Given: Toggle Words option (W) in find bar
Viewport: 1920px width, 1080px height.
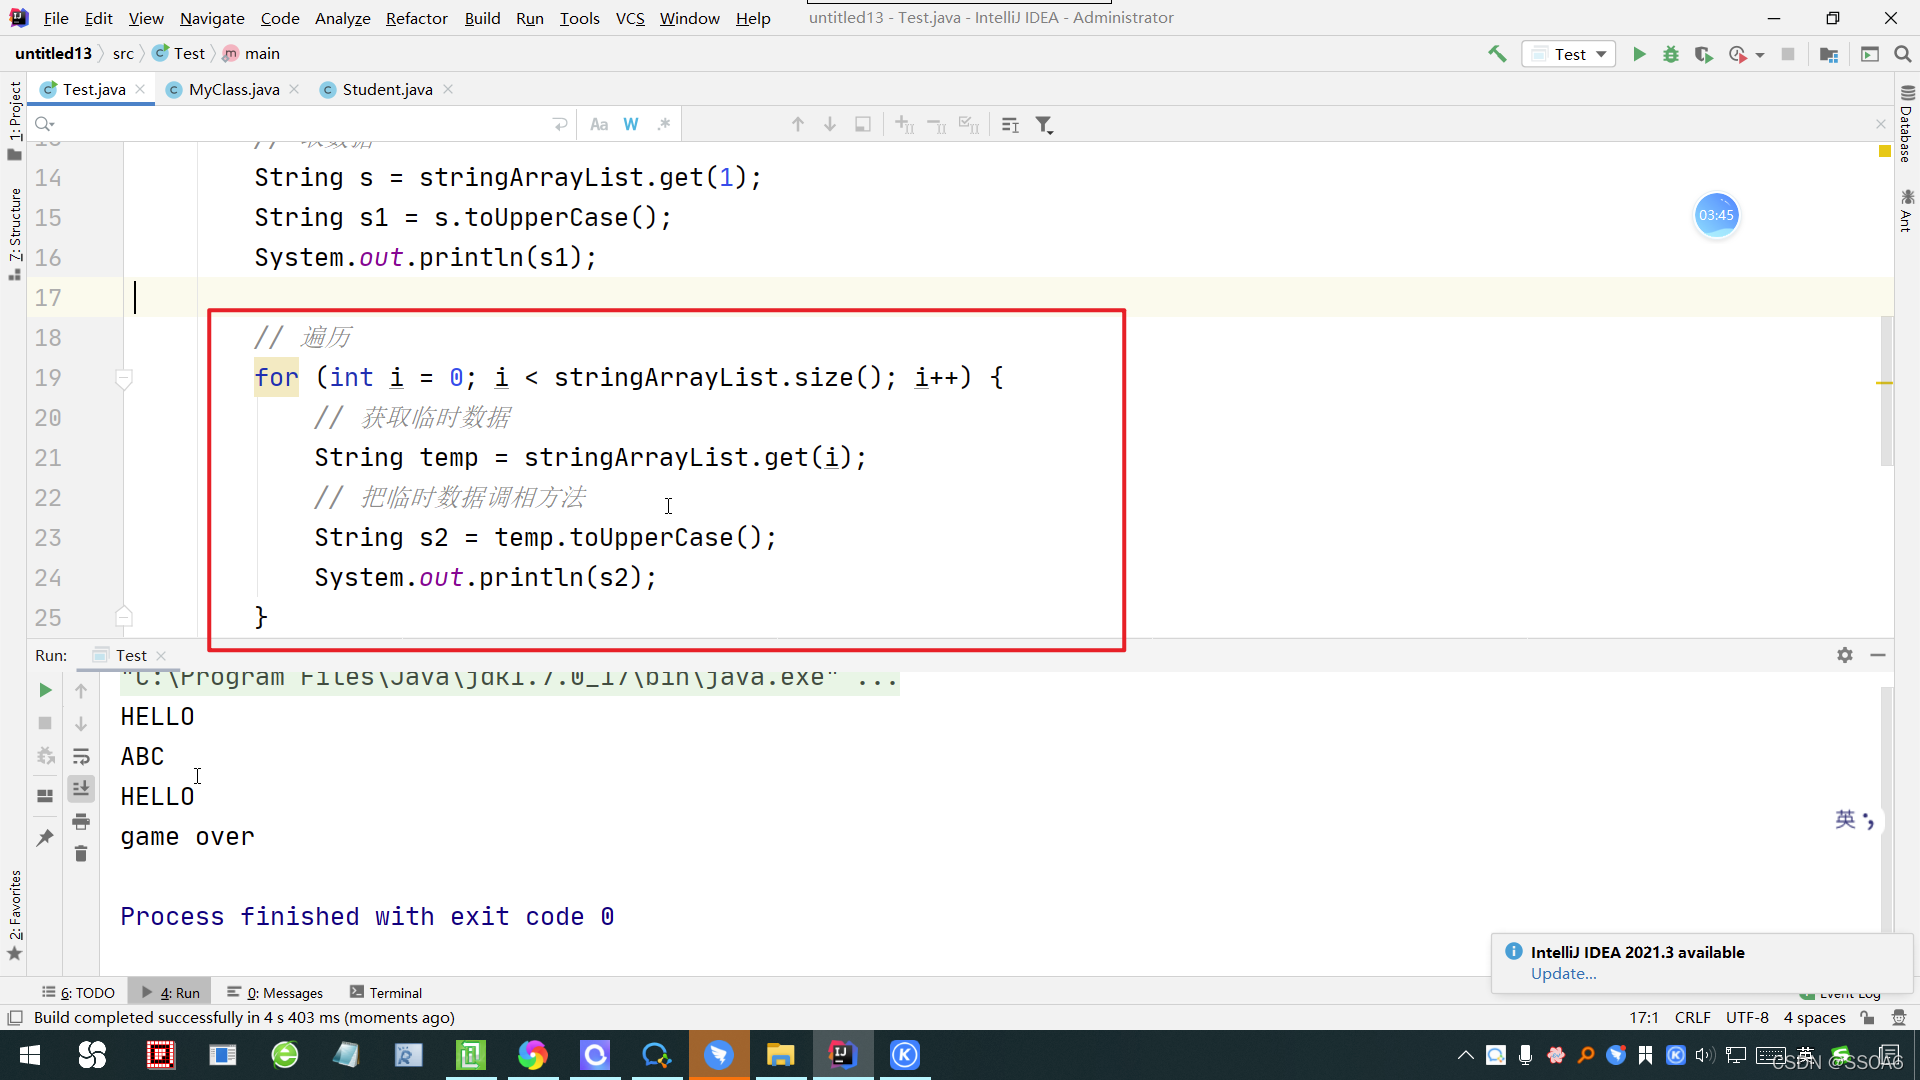Looking at the screenshot, I should tap(631, 125).
